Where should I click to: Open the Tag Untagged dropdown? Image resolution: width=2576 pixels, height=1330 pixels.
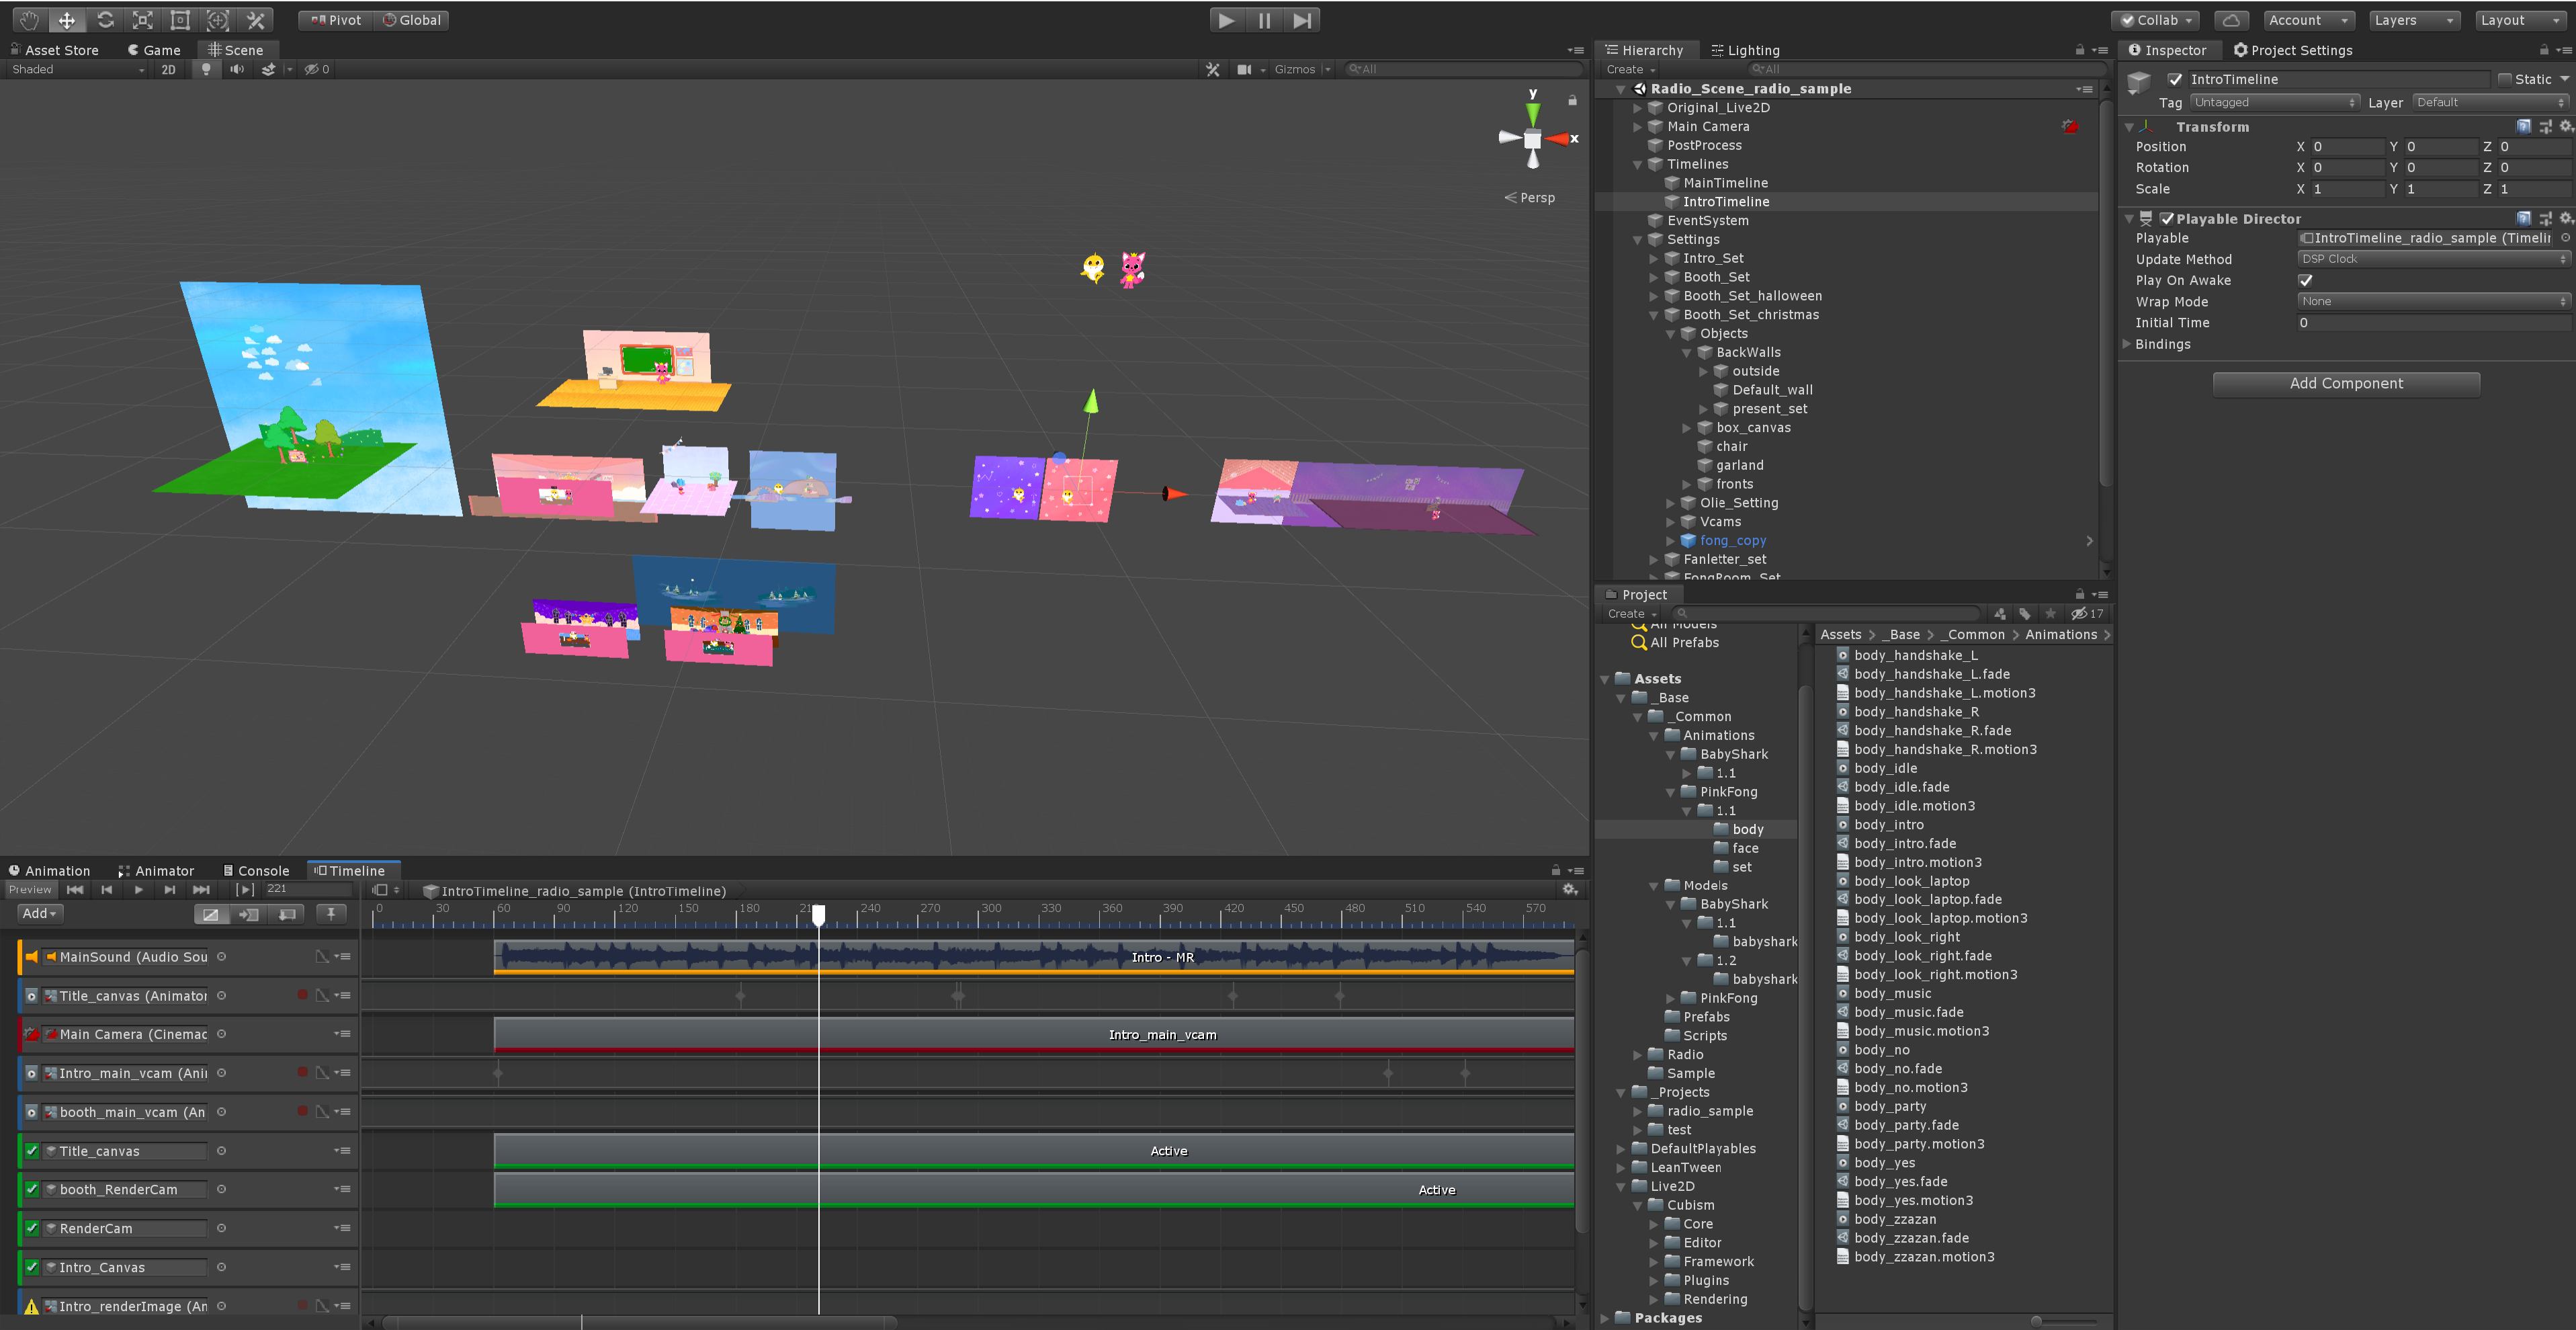tap(2275, 102)
